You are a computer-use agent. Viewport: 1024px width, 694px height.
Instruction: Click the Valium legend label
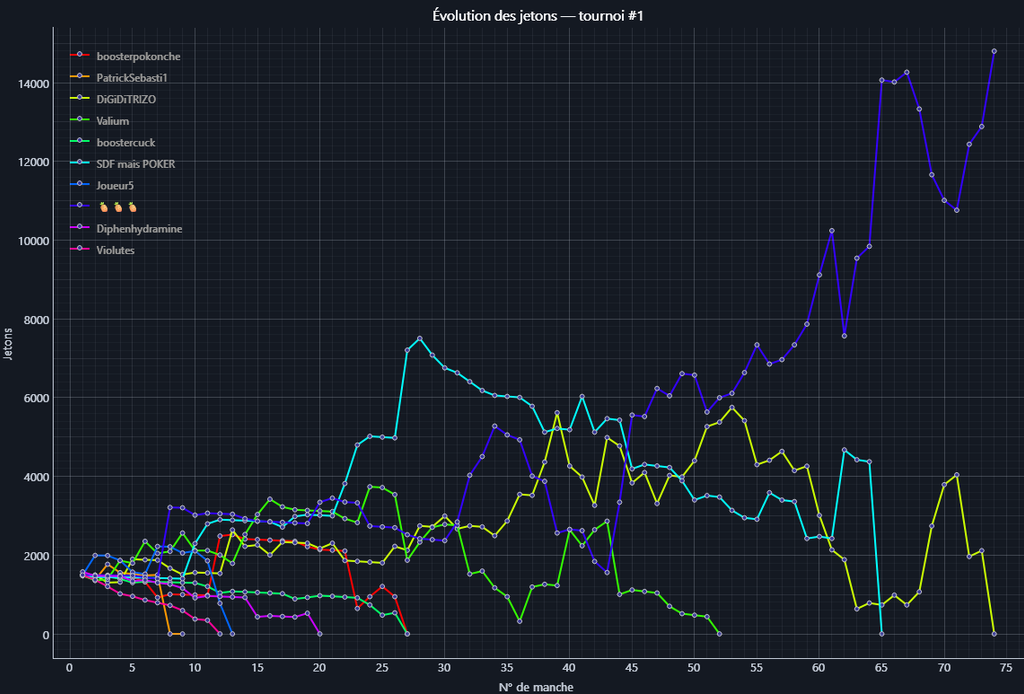pos(113,121)
